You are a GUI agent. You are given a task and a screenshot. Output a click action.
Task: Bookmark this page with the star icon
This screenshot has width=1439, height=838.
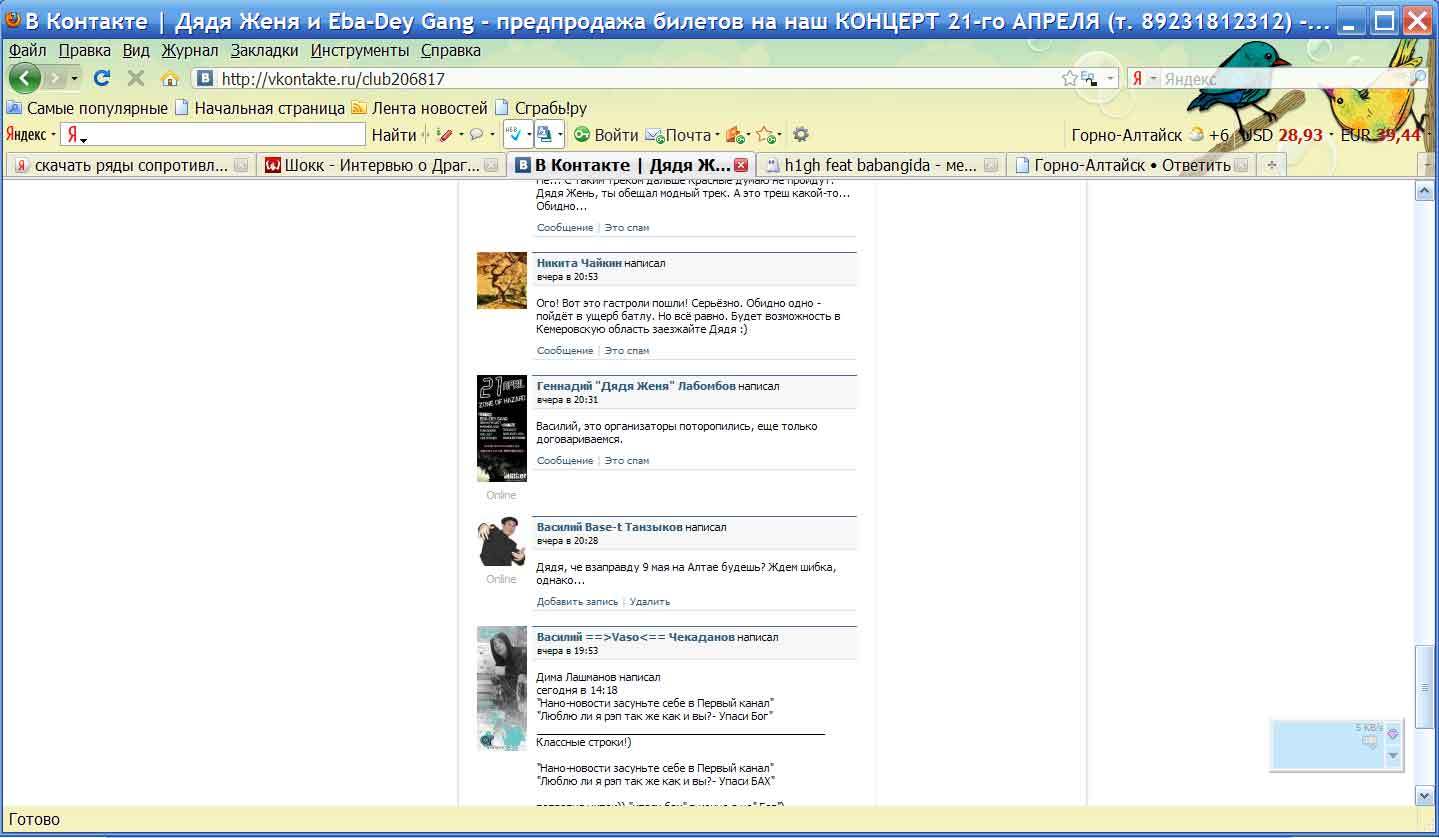(x=1069, y=78)
